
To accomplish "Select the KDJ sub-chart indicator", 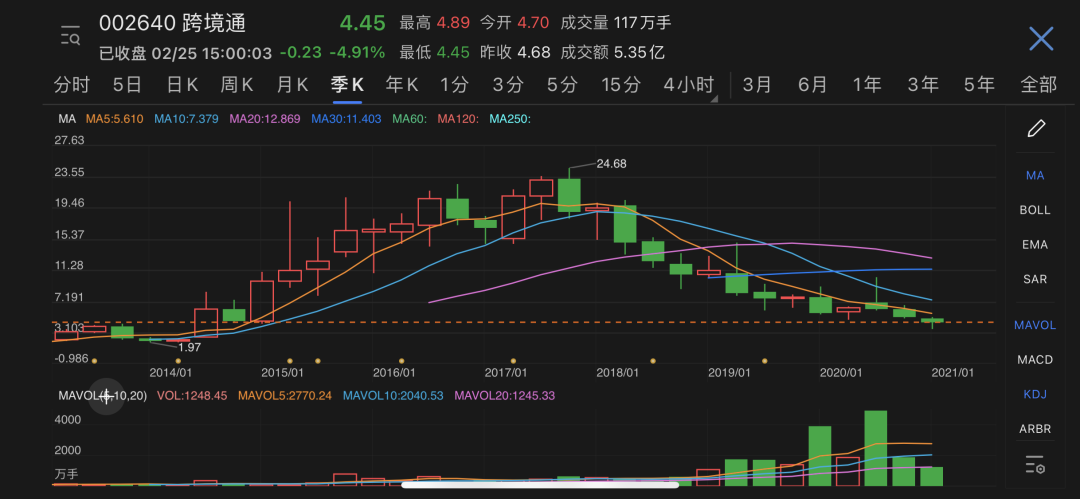I will pos(1035,394).
